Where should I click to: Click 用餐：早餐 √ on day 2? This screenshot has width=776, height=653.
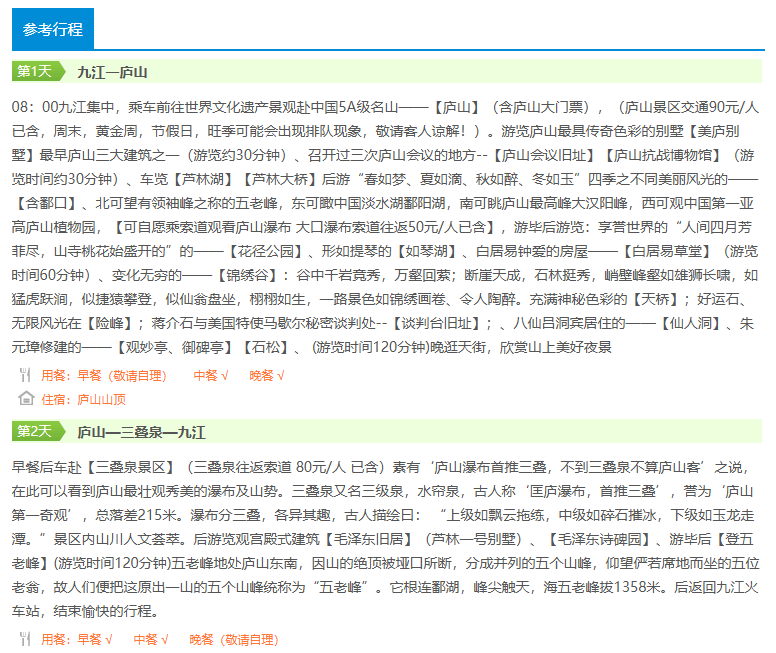77,640
